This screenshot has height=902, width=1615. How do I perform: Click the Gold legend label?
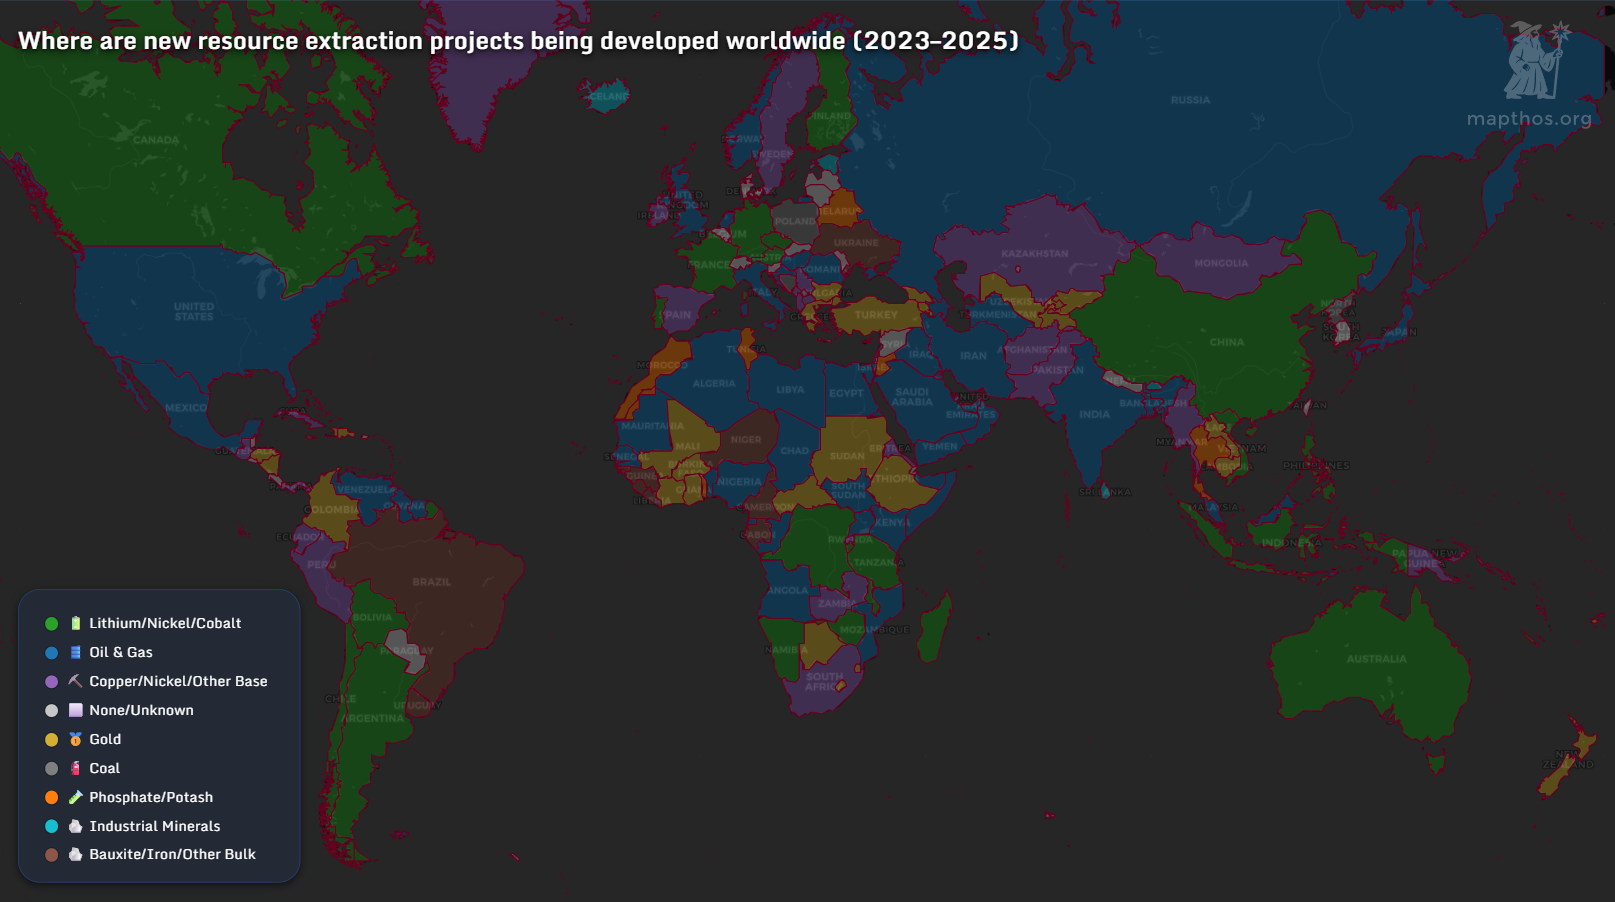105,739
